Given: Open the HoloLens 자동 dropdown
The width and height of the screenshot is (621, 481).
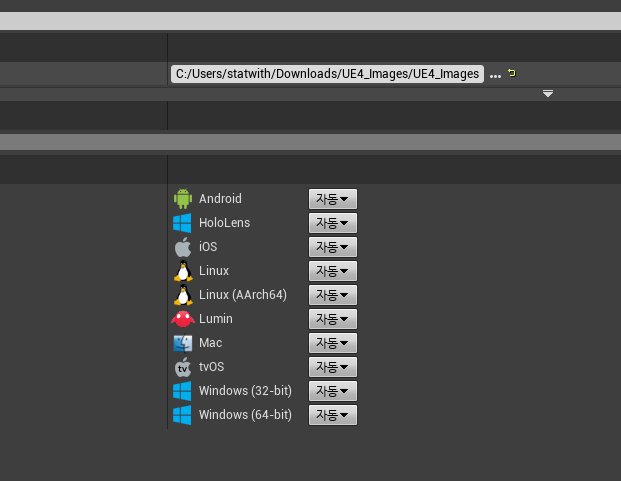Looking at the screenshot, I should coord(333,223).
